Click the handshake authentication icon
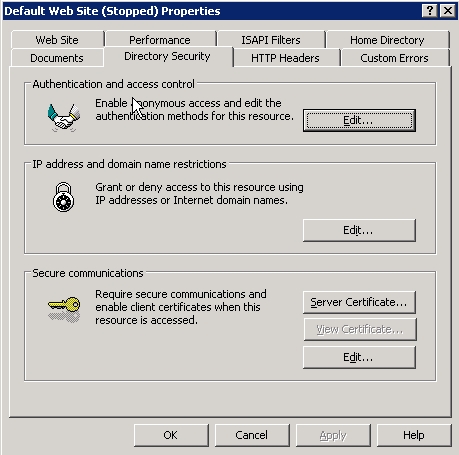The width and height of the screenshot is (459, 455). pos(64,117)
